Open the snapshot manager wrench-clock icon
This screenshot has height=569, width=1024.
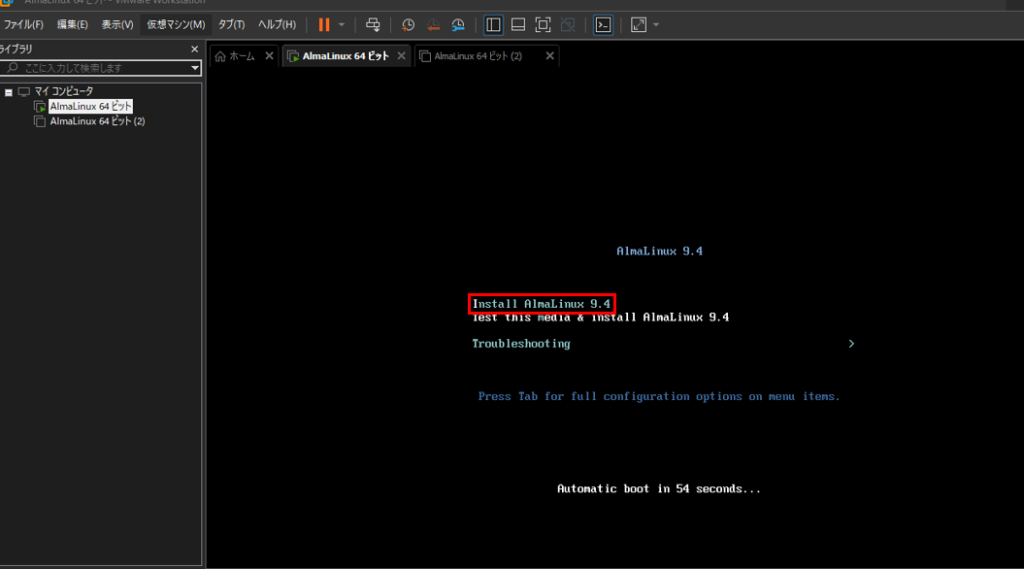coord(458,24)
